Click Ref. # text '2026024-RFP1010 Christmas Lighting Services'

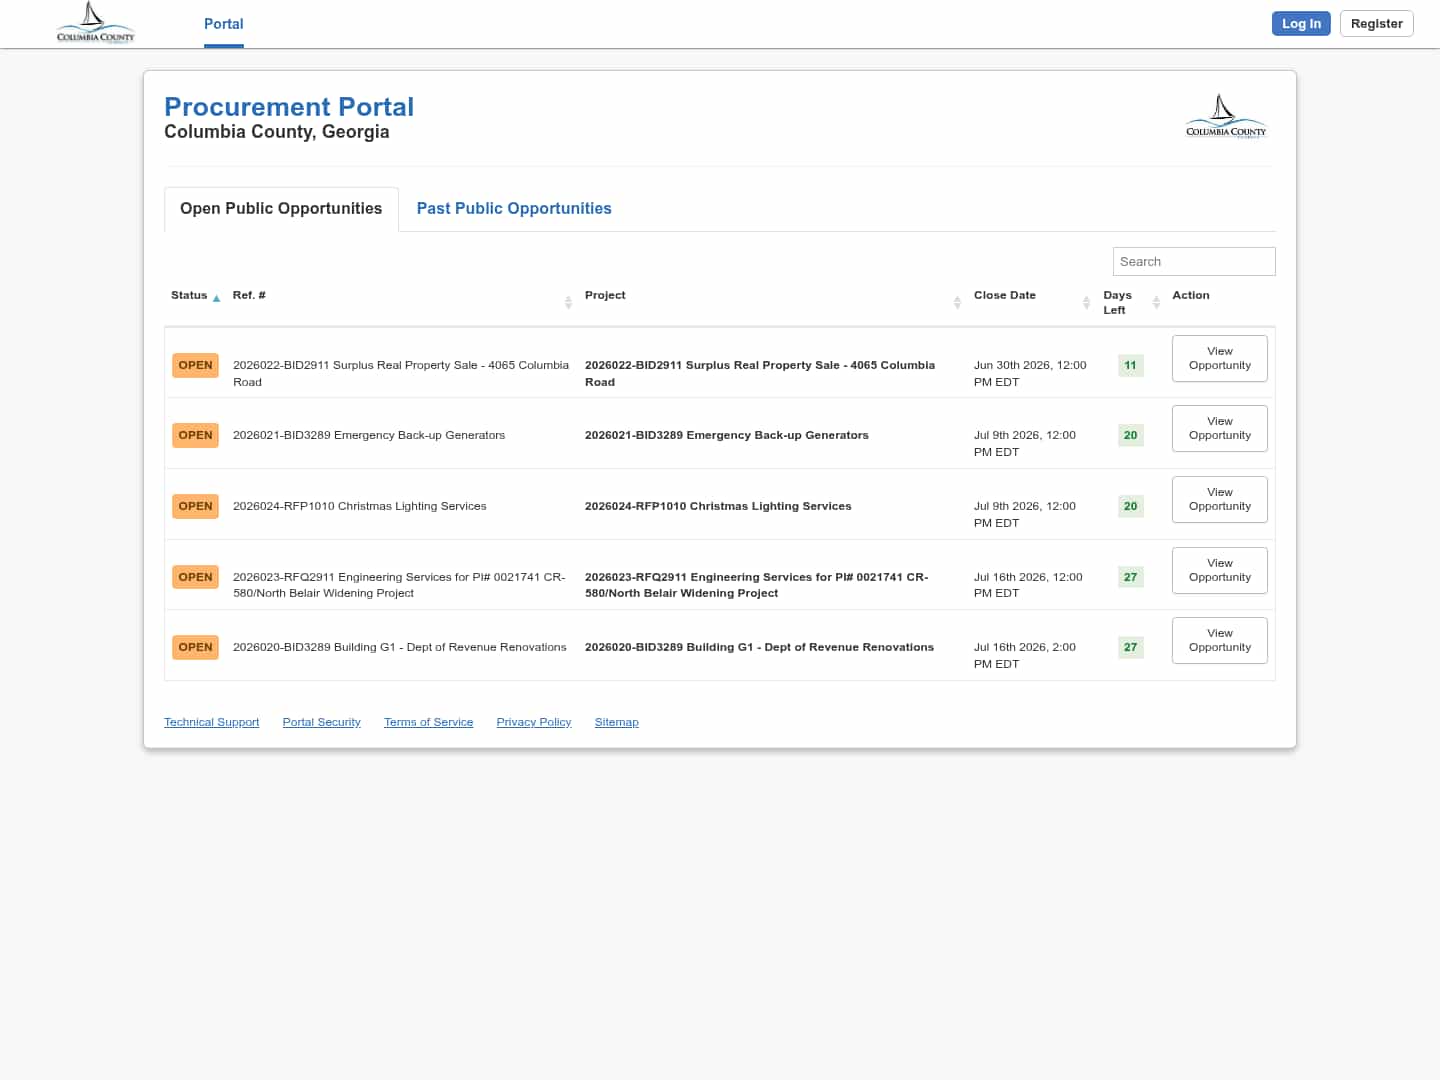[360, 506]
